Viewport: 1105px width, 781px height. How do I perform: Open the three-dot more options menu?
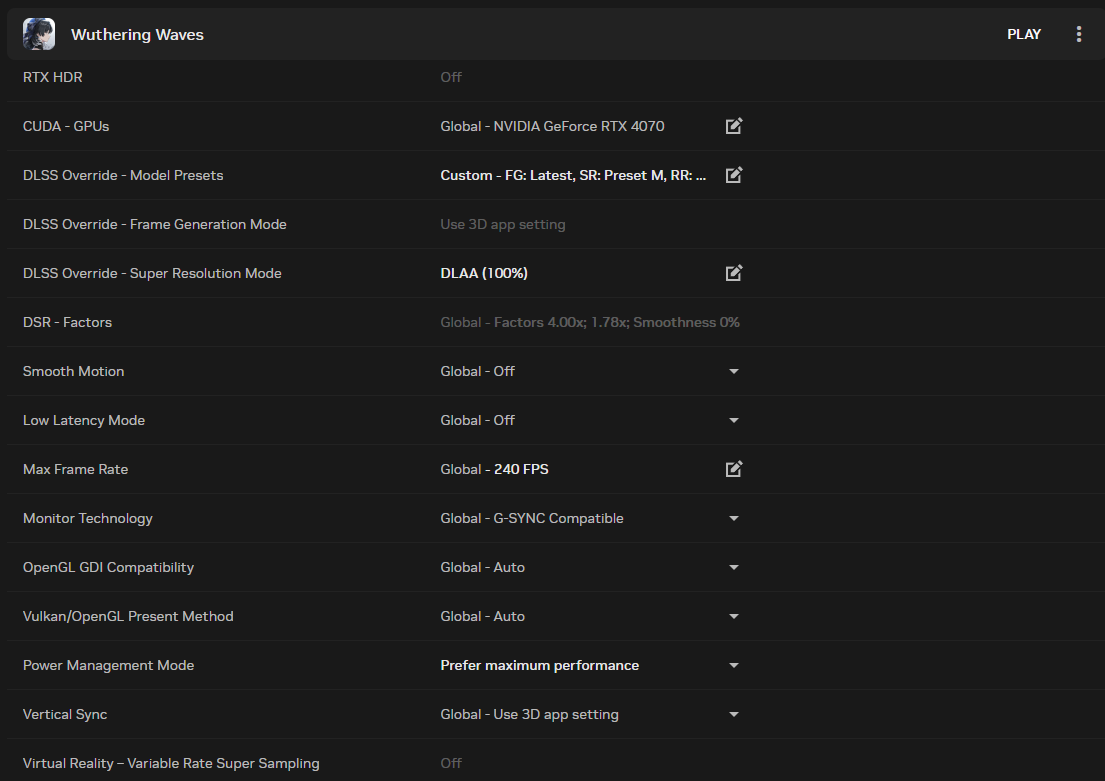1078,34
